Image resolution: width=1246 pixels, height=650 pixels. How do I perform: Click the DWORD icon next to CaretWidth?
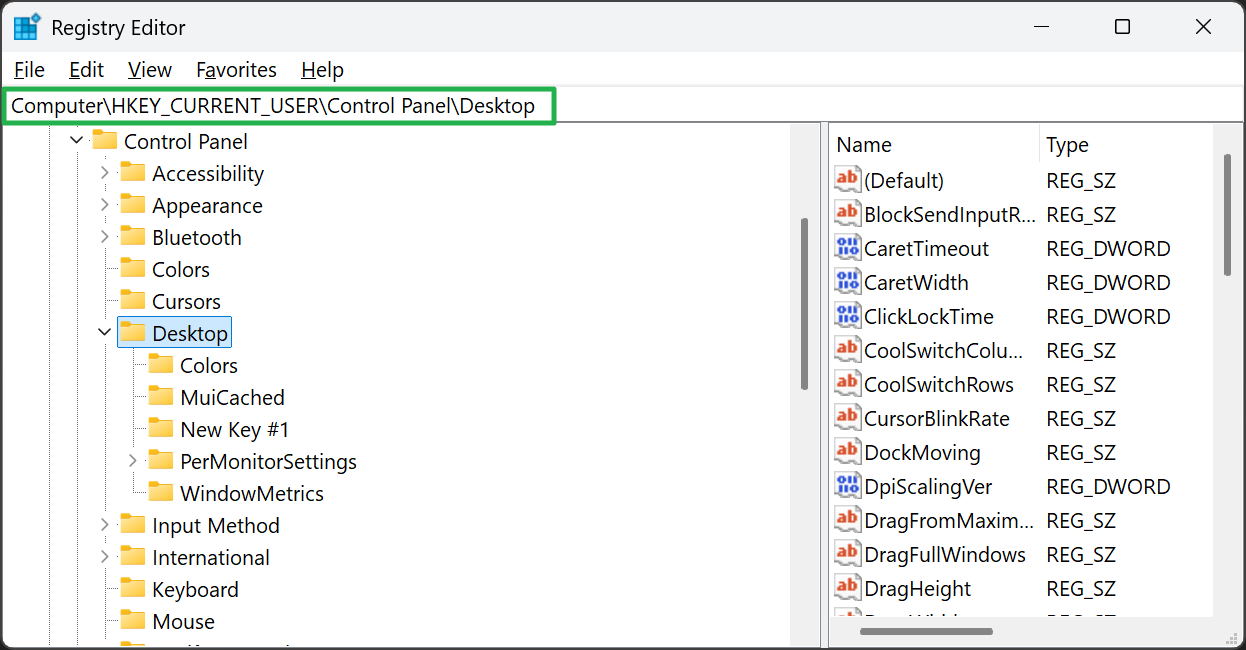click(x=847, y=282)
